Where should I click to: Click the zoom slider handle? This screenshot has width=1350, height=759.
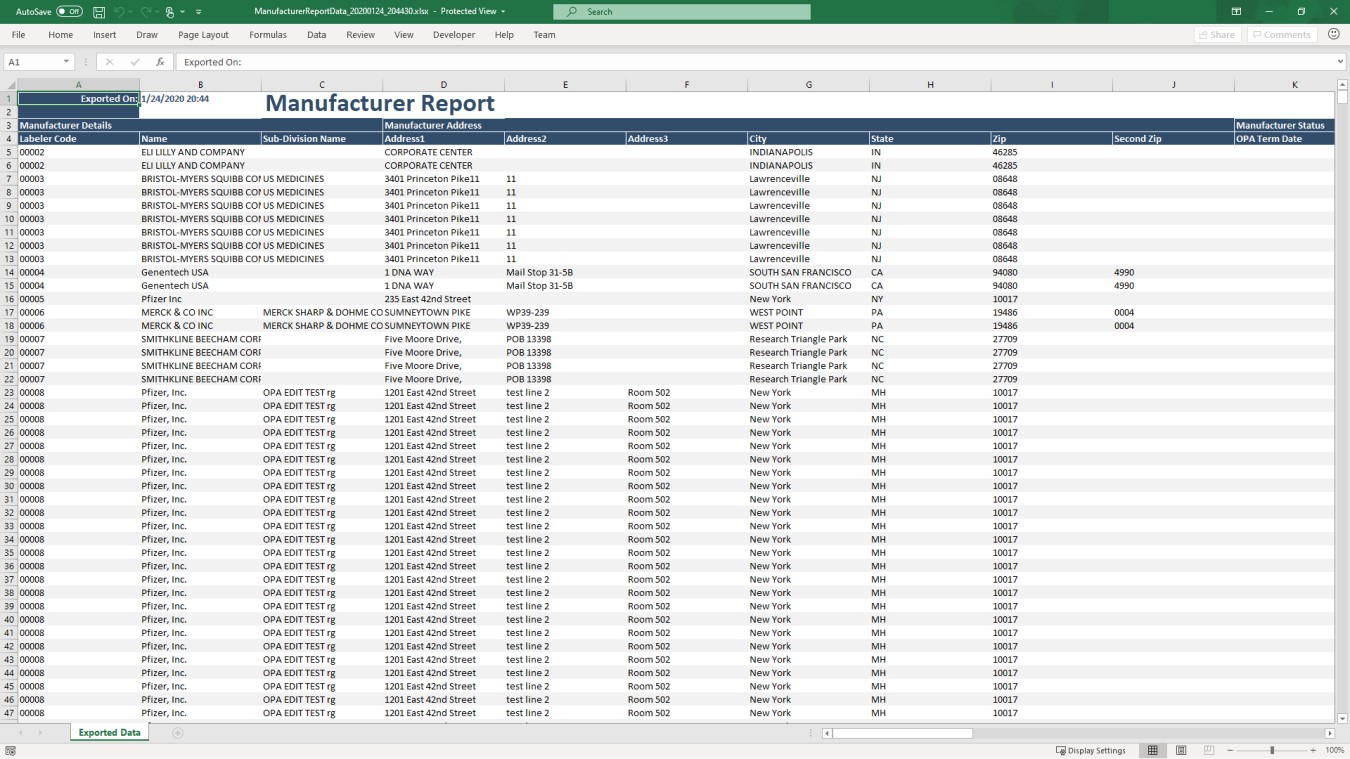(1272, 750)
